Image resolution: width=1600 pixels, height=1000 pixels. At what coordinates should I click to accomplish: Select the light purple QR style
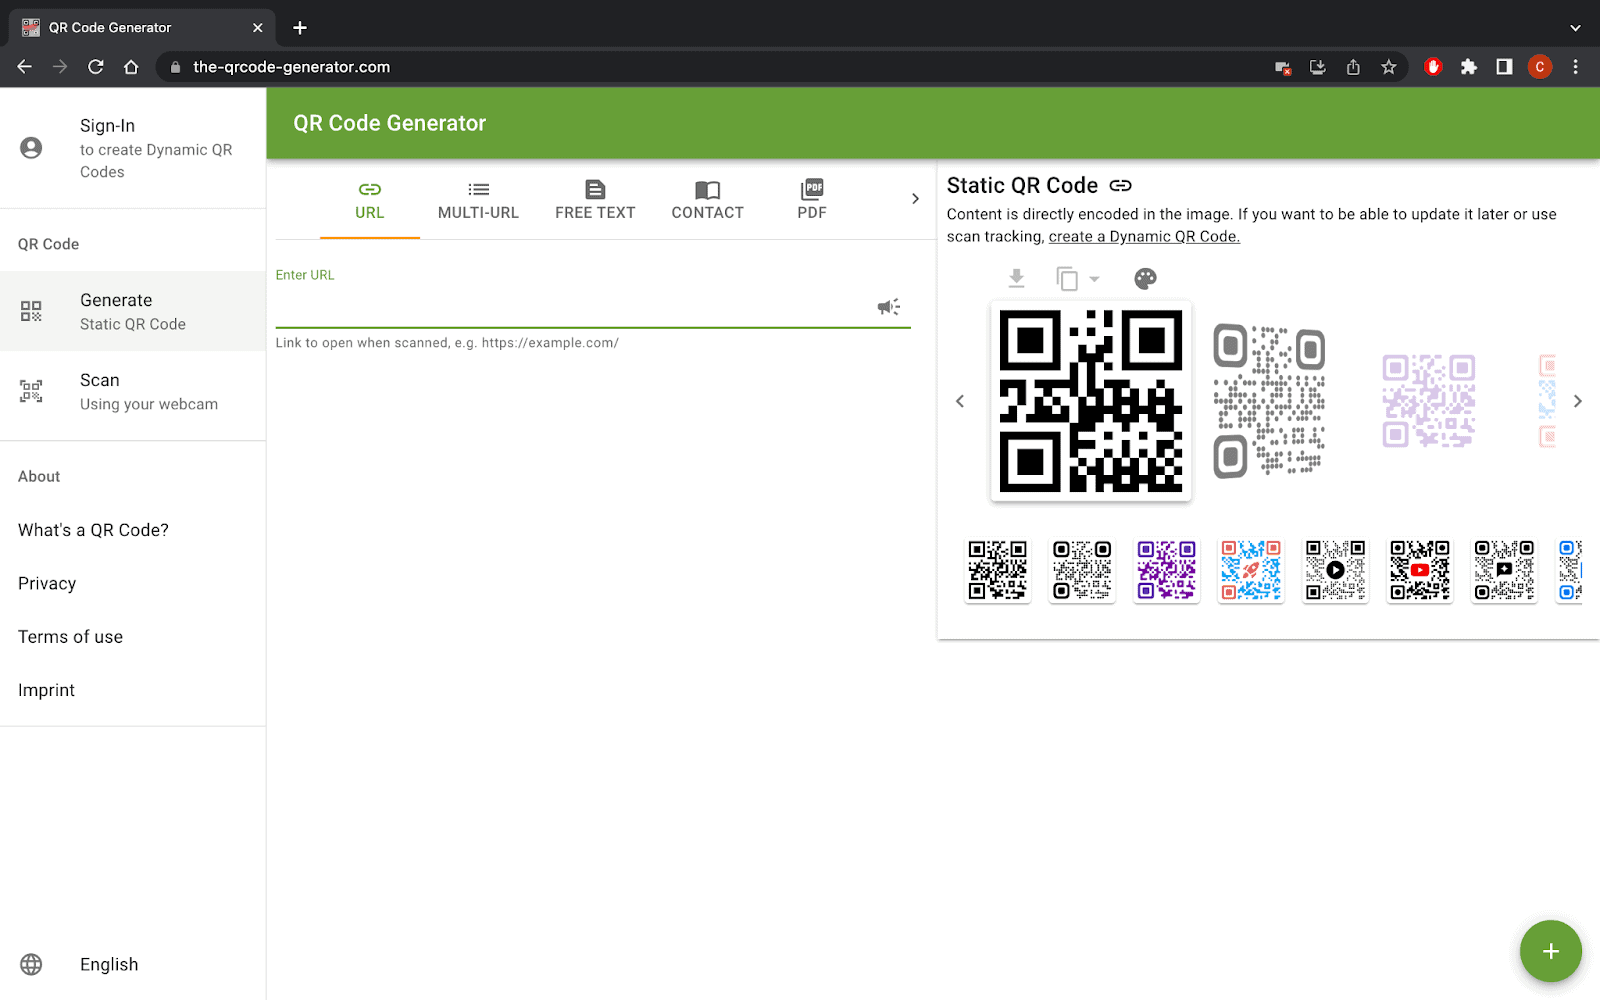pyautogui.click(x=1429, y=401)
